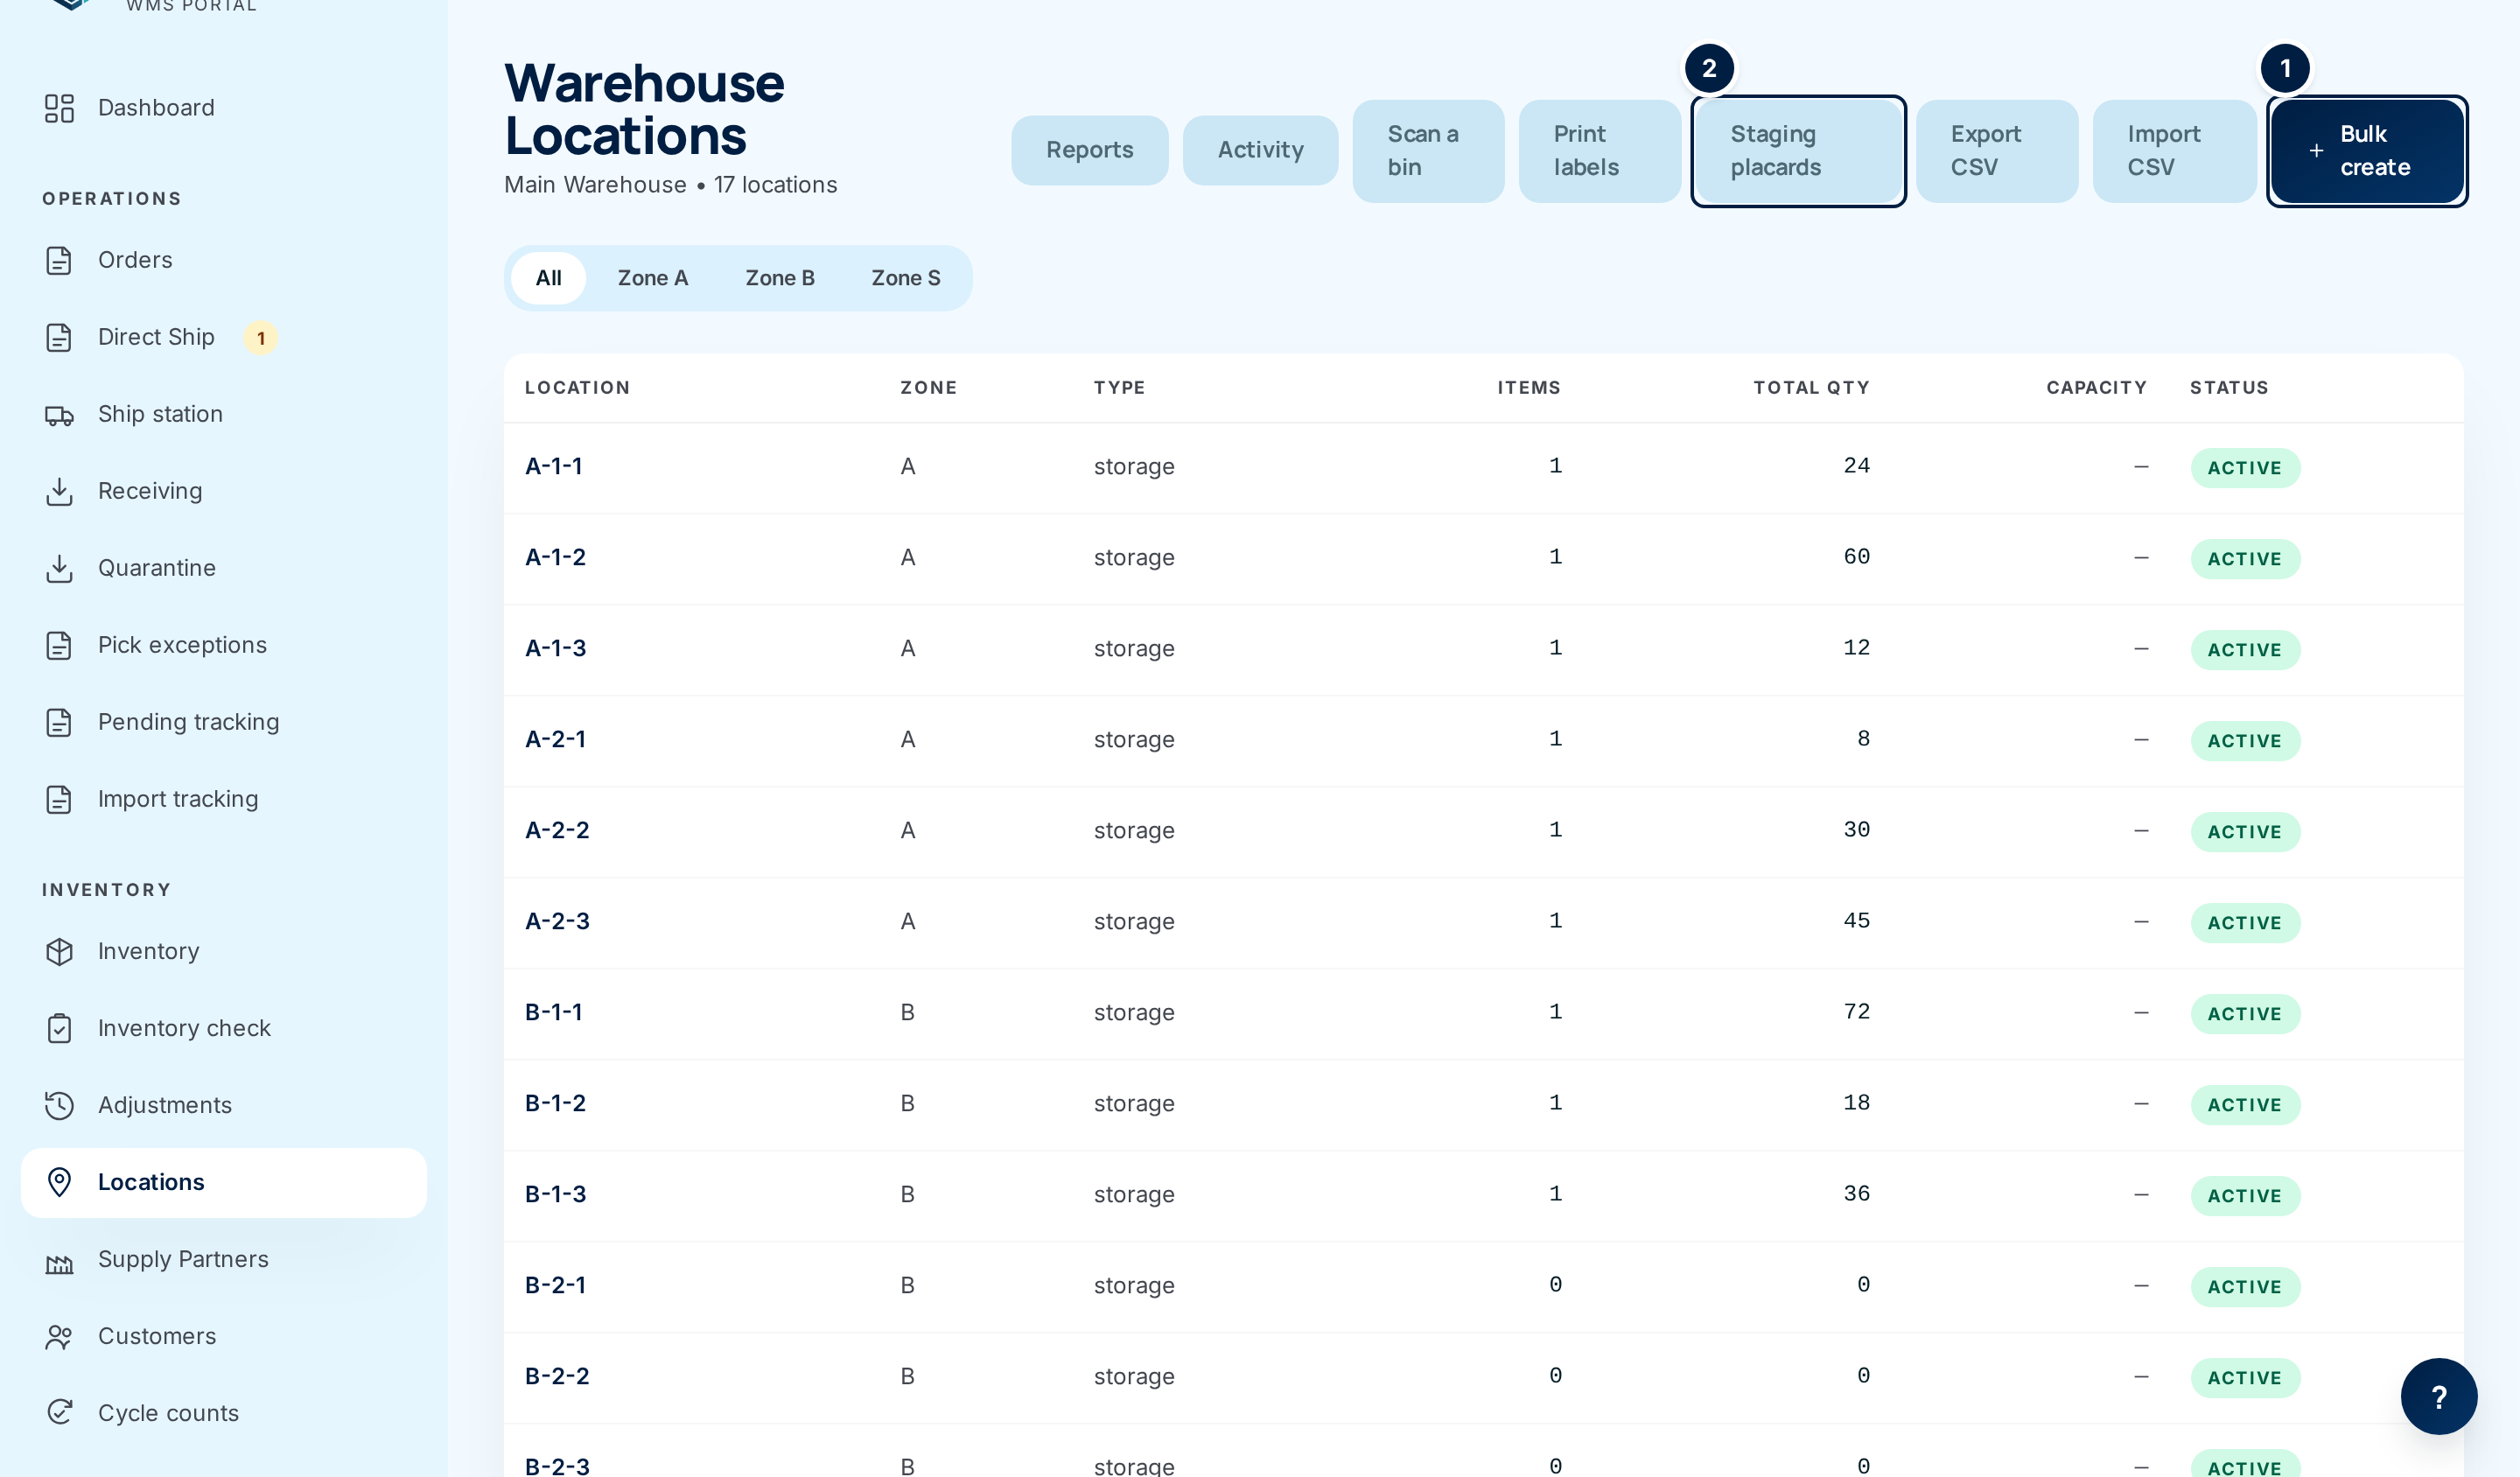Viewport: 2520px width, 1477px height.
Task: Show all zones with the All tab
Action: click(548, 278)
